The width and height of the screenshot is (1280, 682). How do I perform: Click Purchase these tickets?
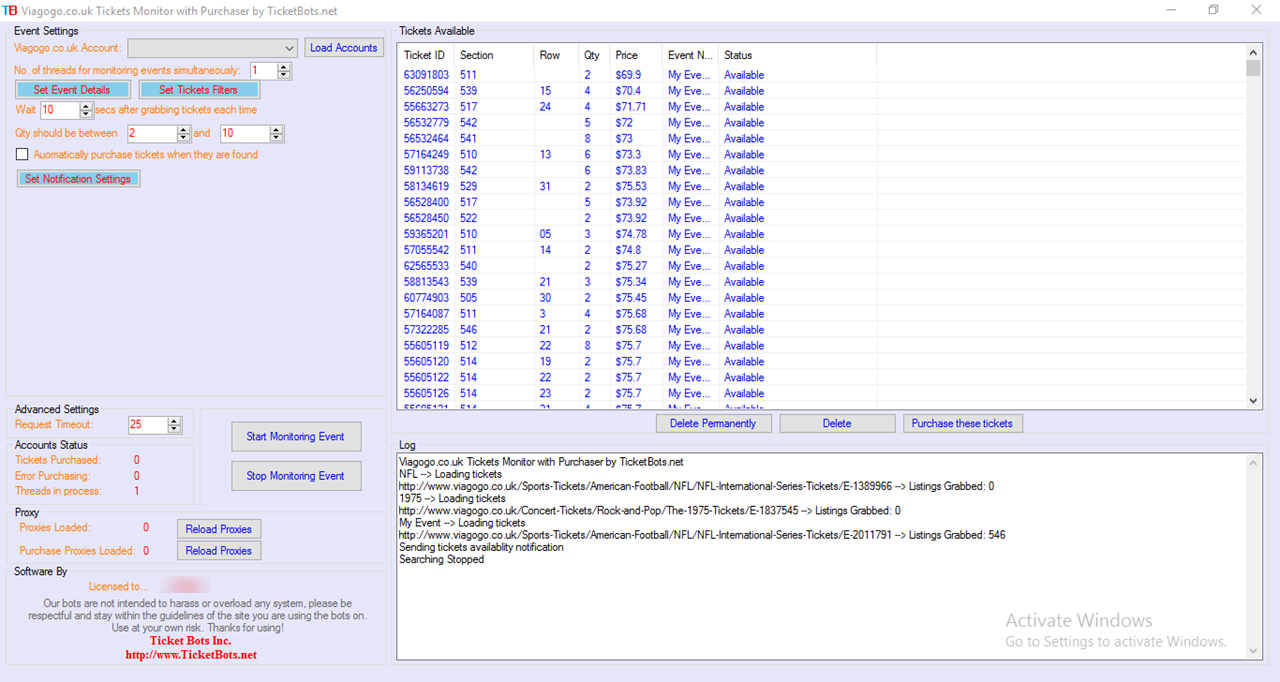962,424
